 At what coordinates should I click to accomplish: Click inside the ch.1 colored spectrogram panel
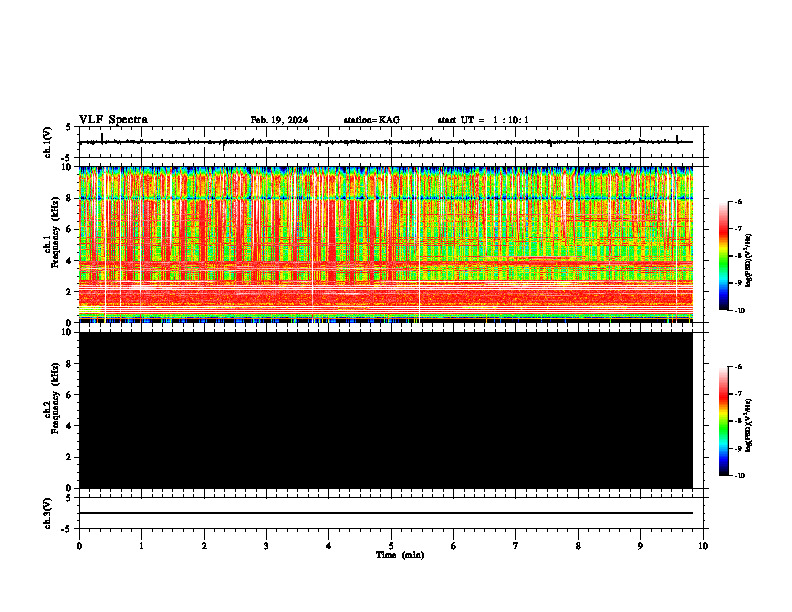tap(385, 244)
